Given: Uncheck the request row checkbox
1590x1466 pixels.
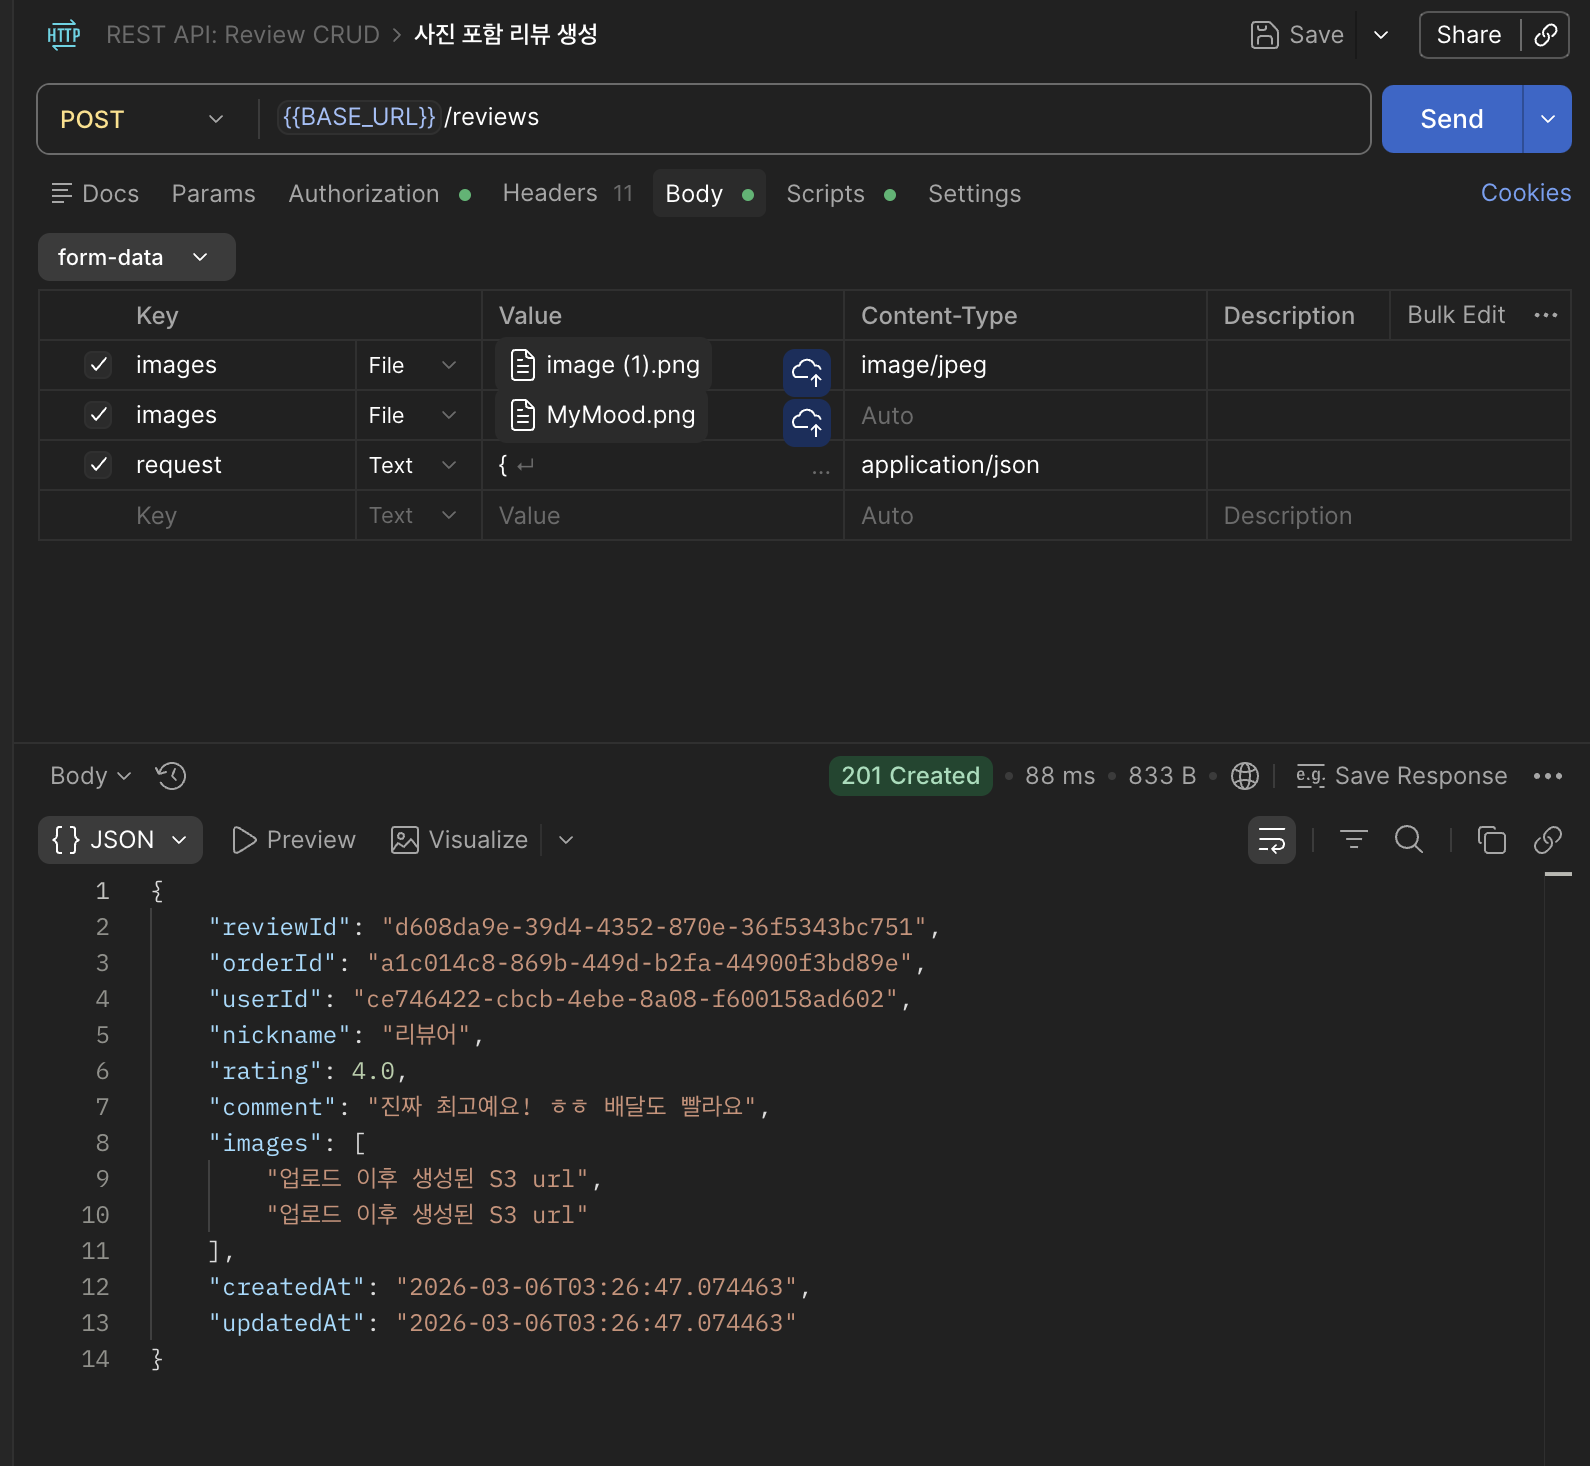Looking at the screenshot, I should coord(98,465).
